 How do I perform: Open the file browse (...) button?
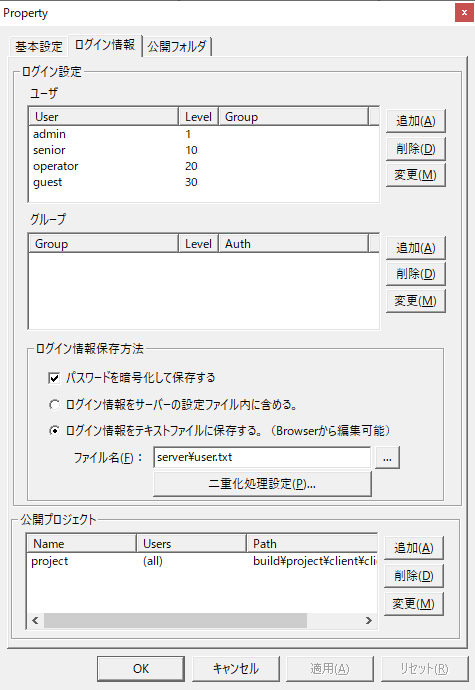coord(387,458)
